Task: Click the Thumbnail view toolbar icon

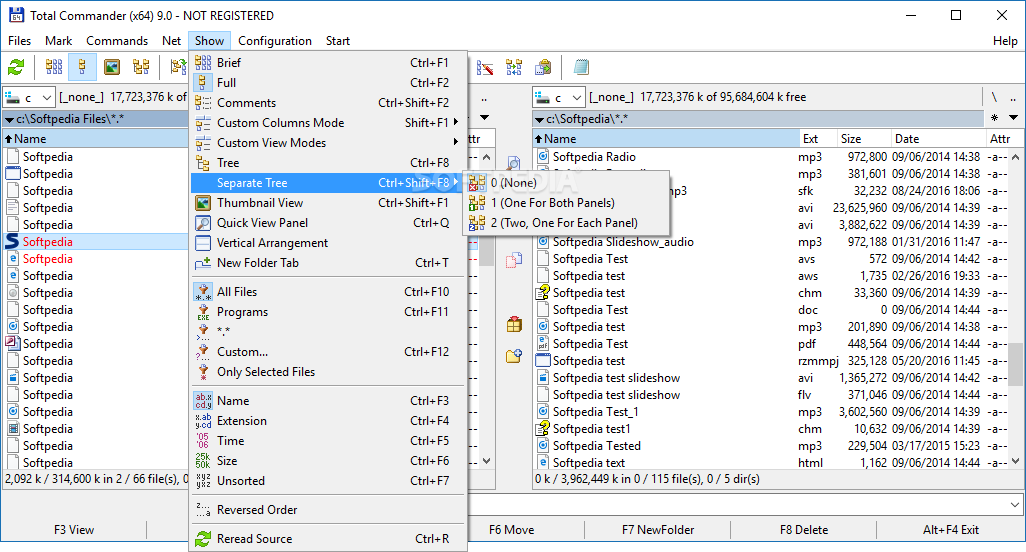Action: [112, 67]
